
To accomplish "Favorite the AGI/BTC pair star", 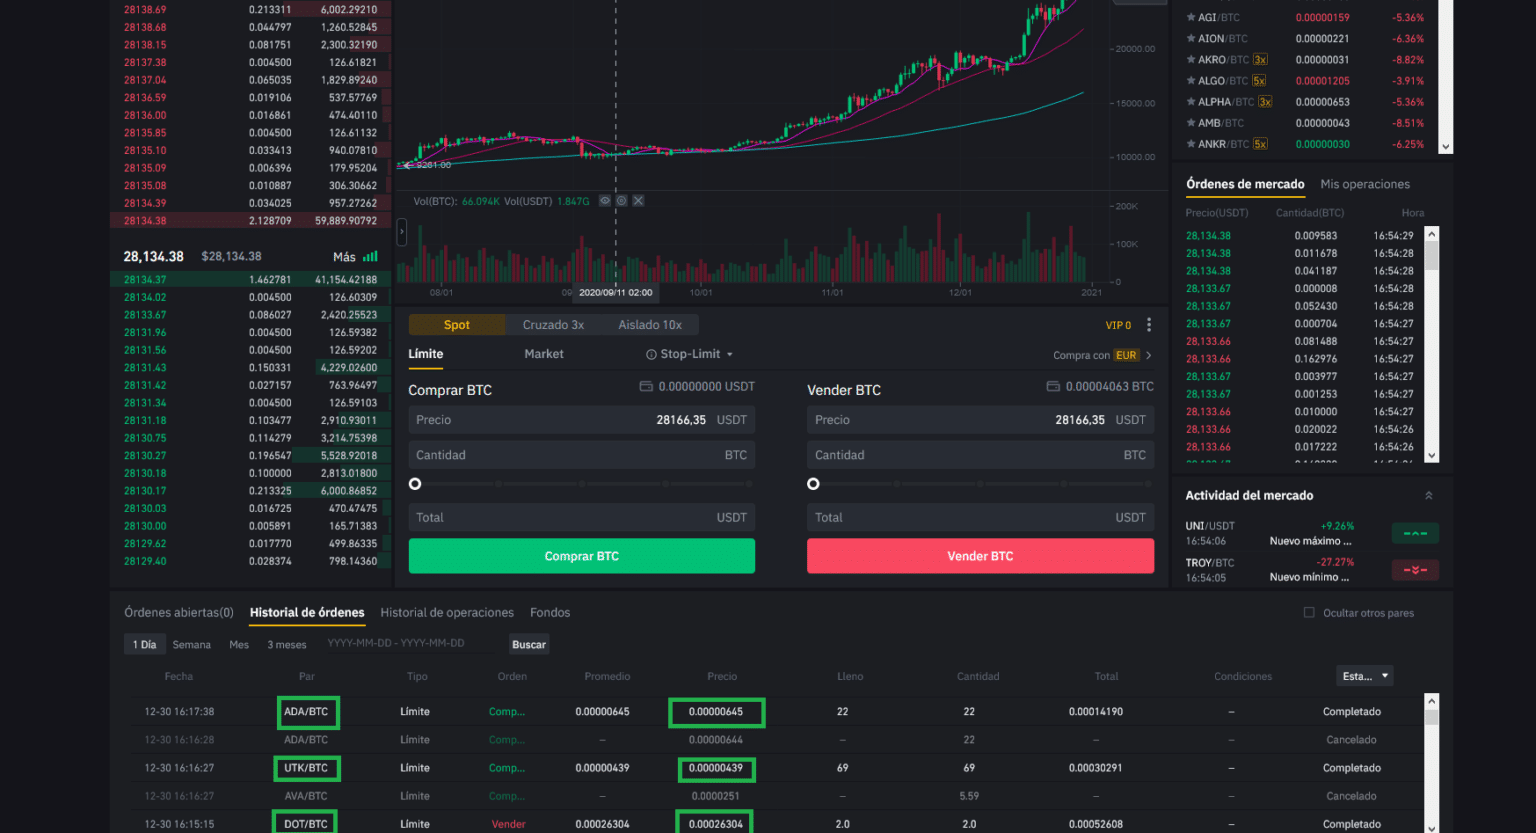I will coord(1190,17).
